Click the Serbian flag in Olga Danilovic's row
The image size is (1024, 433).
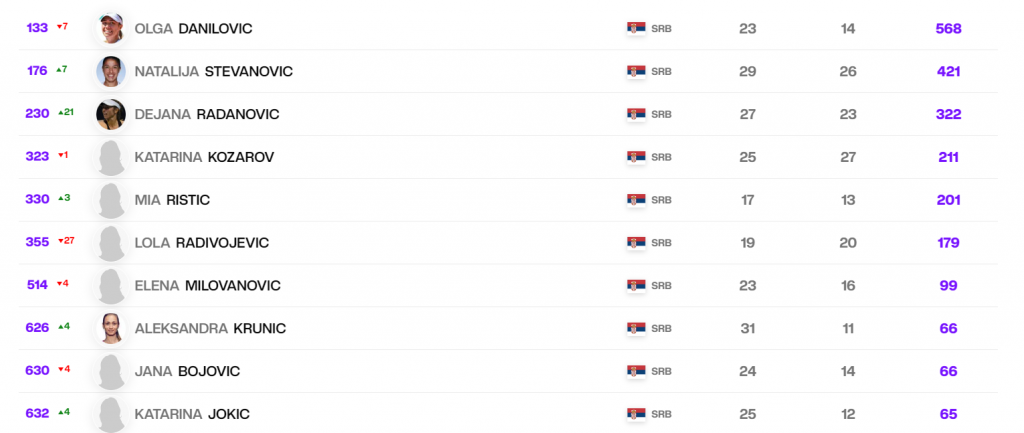point(635,29)
